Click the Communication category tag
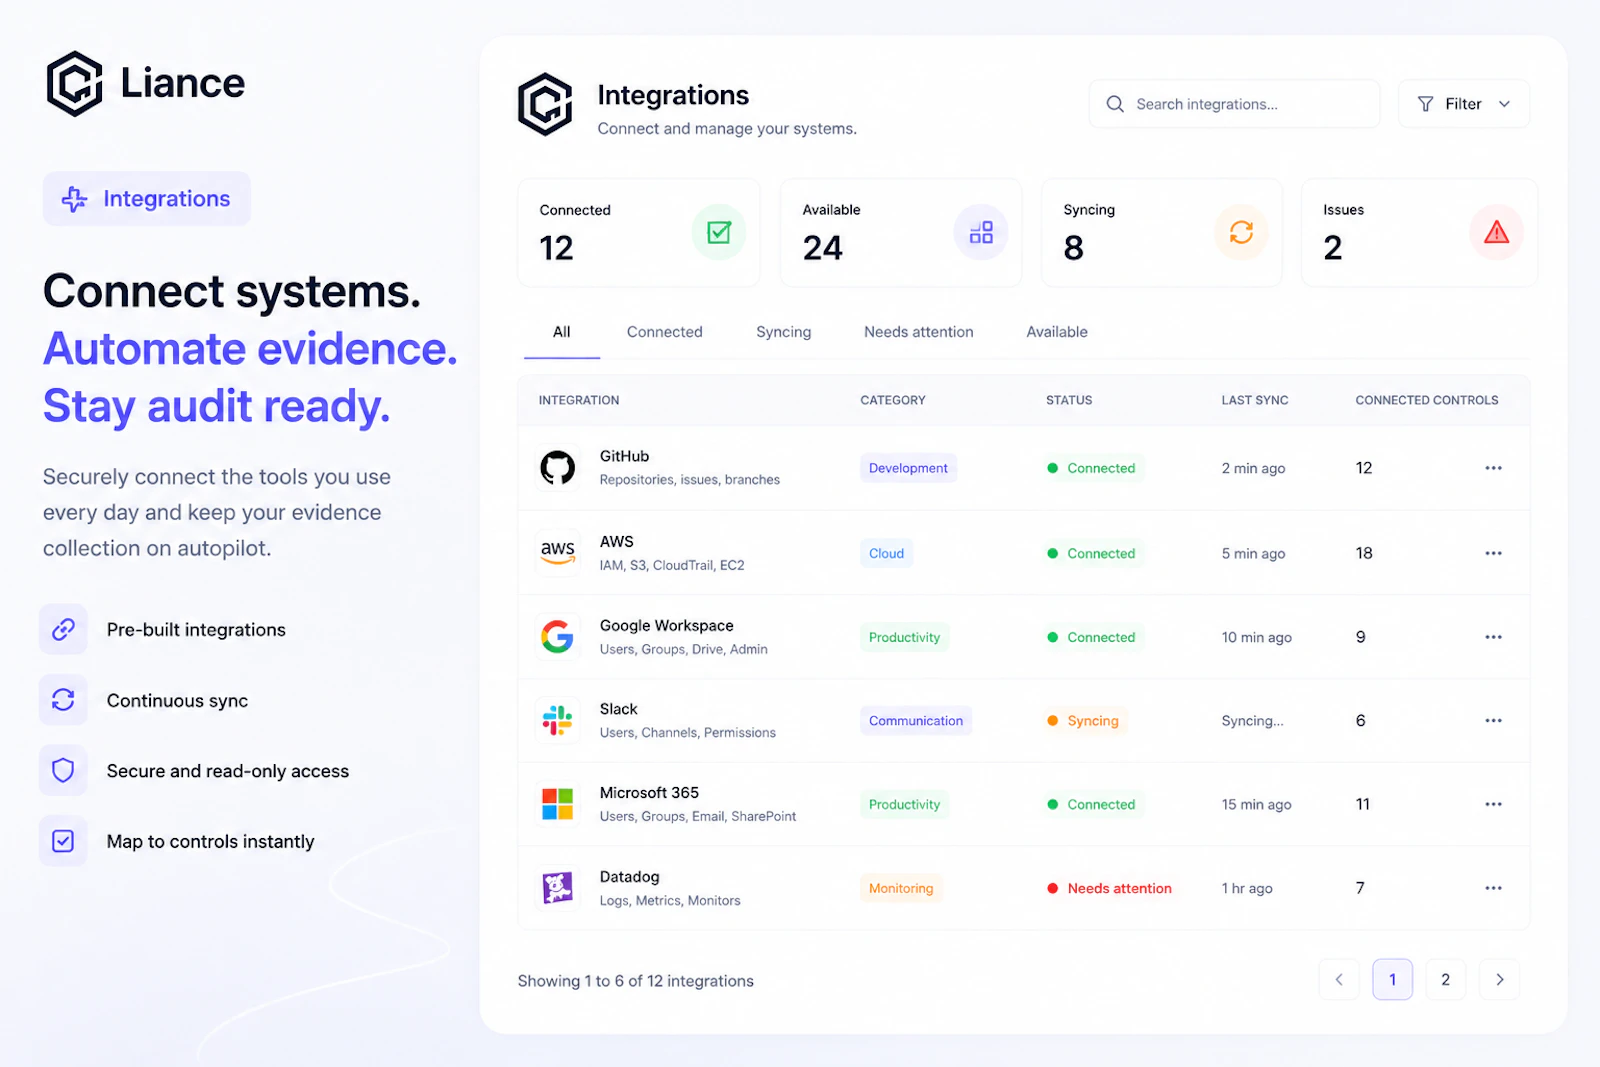1600x1067 pixels. [916, 720]
